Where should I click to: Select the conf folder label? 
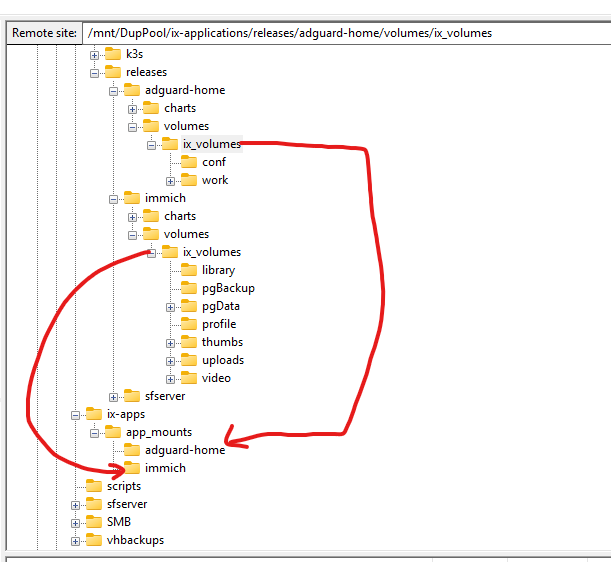click(214, 162)
